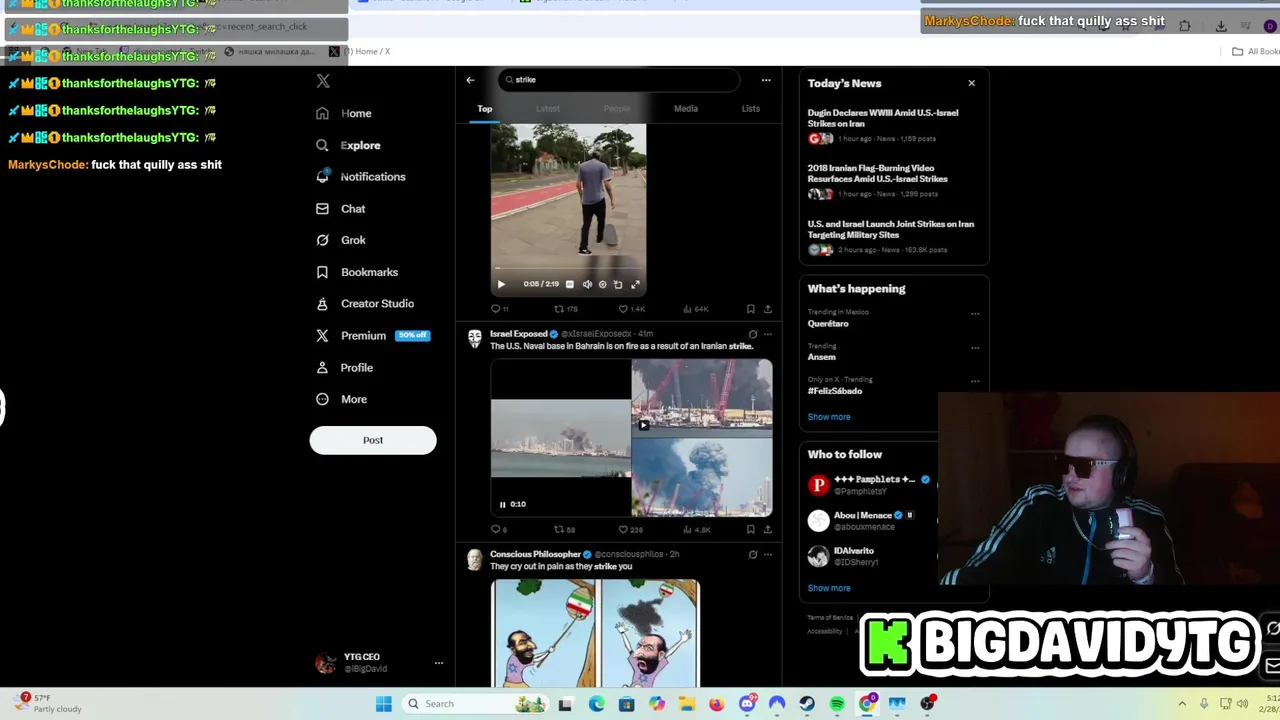Show more under What's happening

click(x=829, y=417)
